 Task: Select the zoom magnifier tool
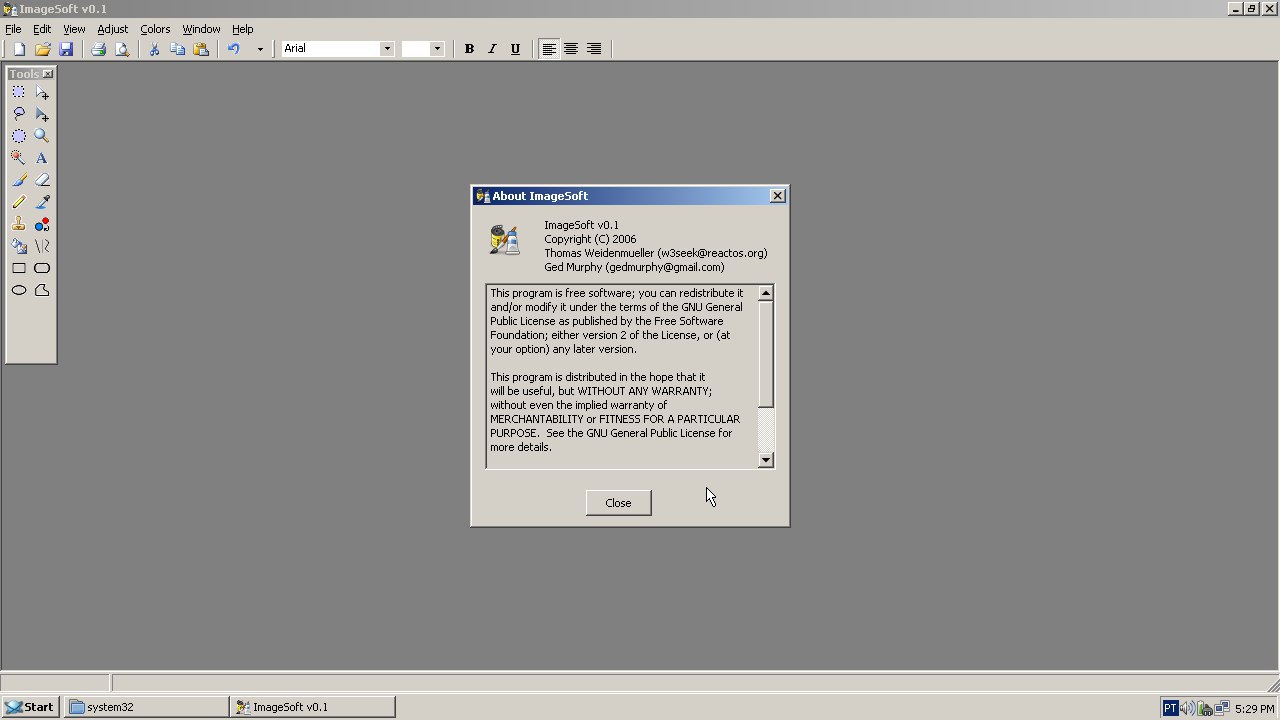coord(42,136)
